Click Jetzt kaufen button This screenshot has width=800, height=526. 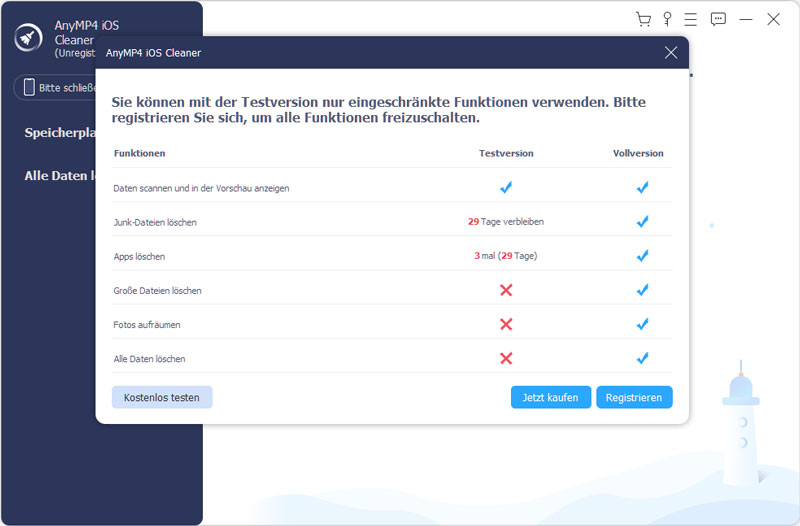pos(551,397)
